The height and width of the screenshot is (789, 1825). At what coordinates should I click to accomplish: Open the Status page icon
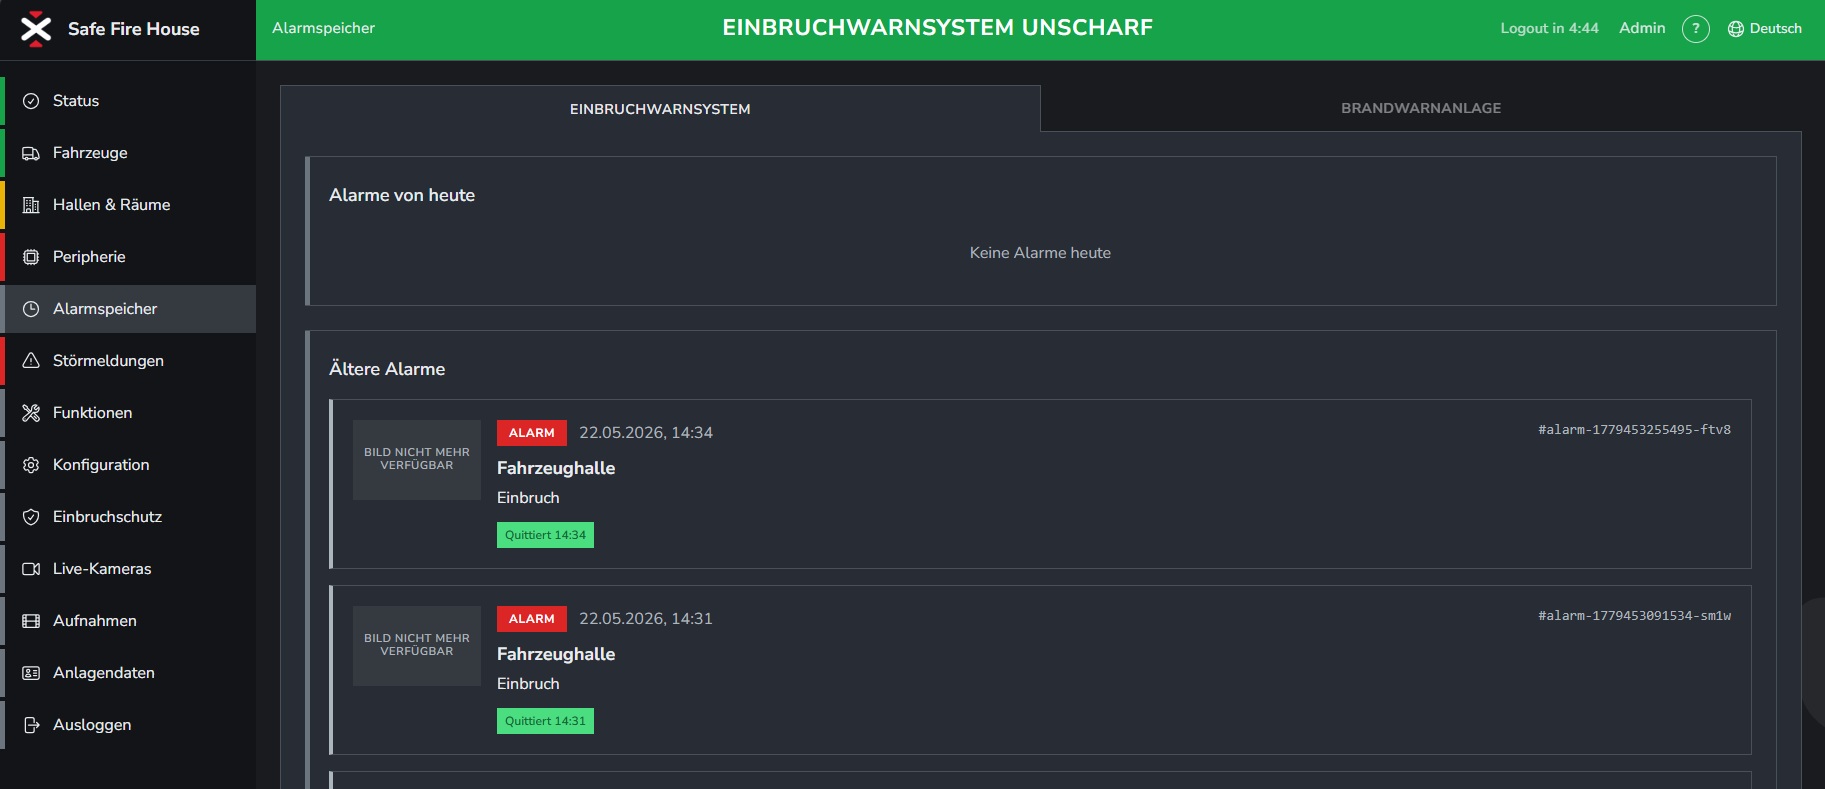click(x=31, y=101)
